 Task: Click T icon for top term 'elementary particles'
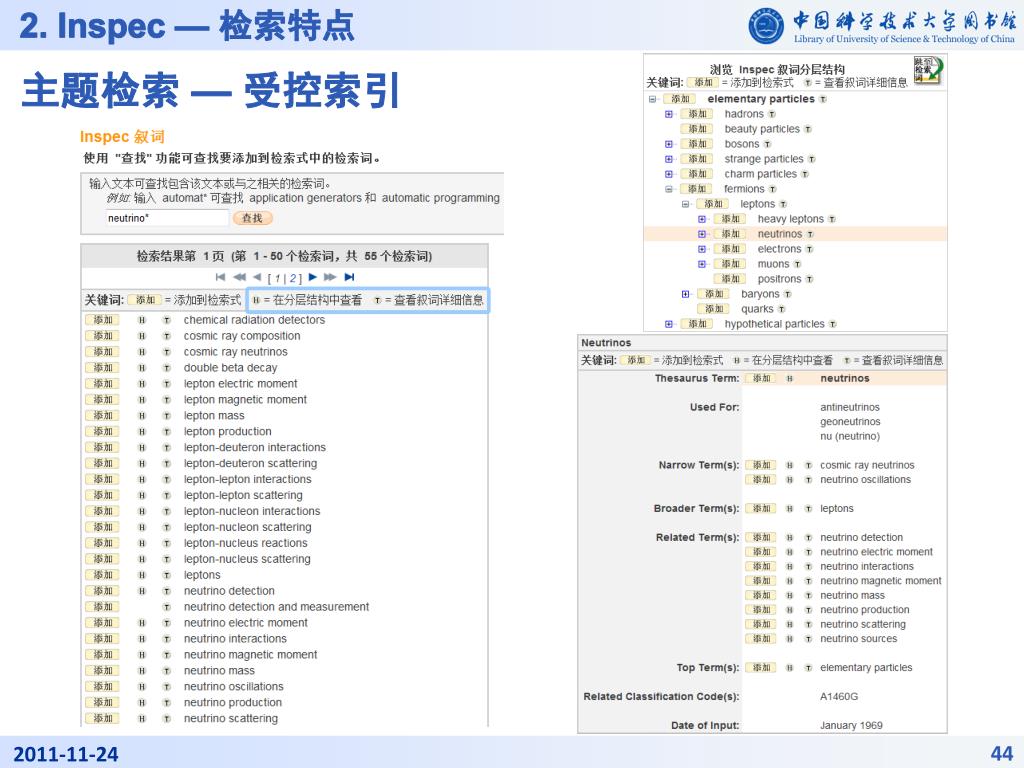tap(808, 668)
